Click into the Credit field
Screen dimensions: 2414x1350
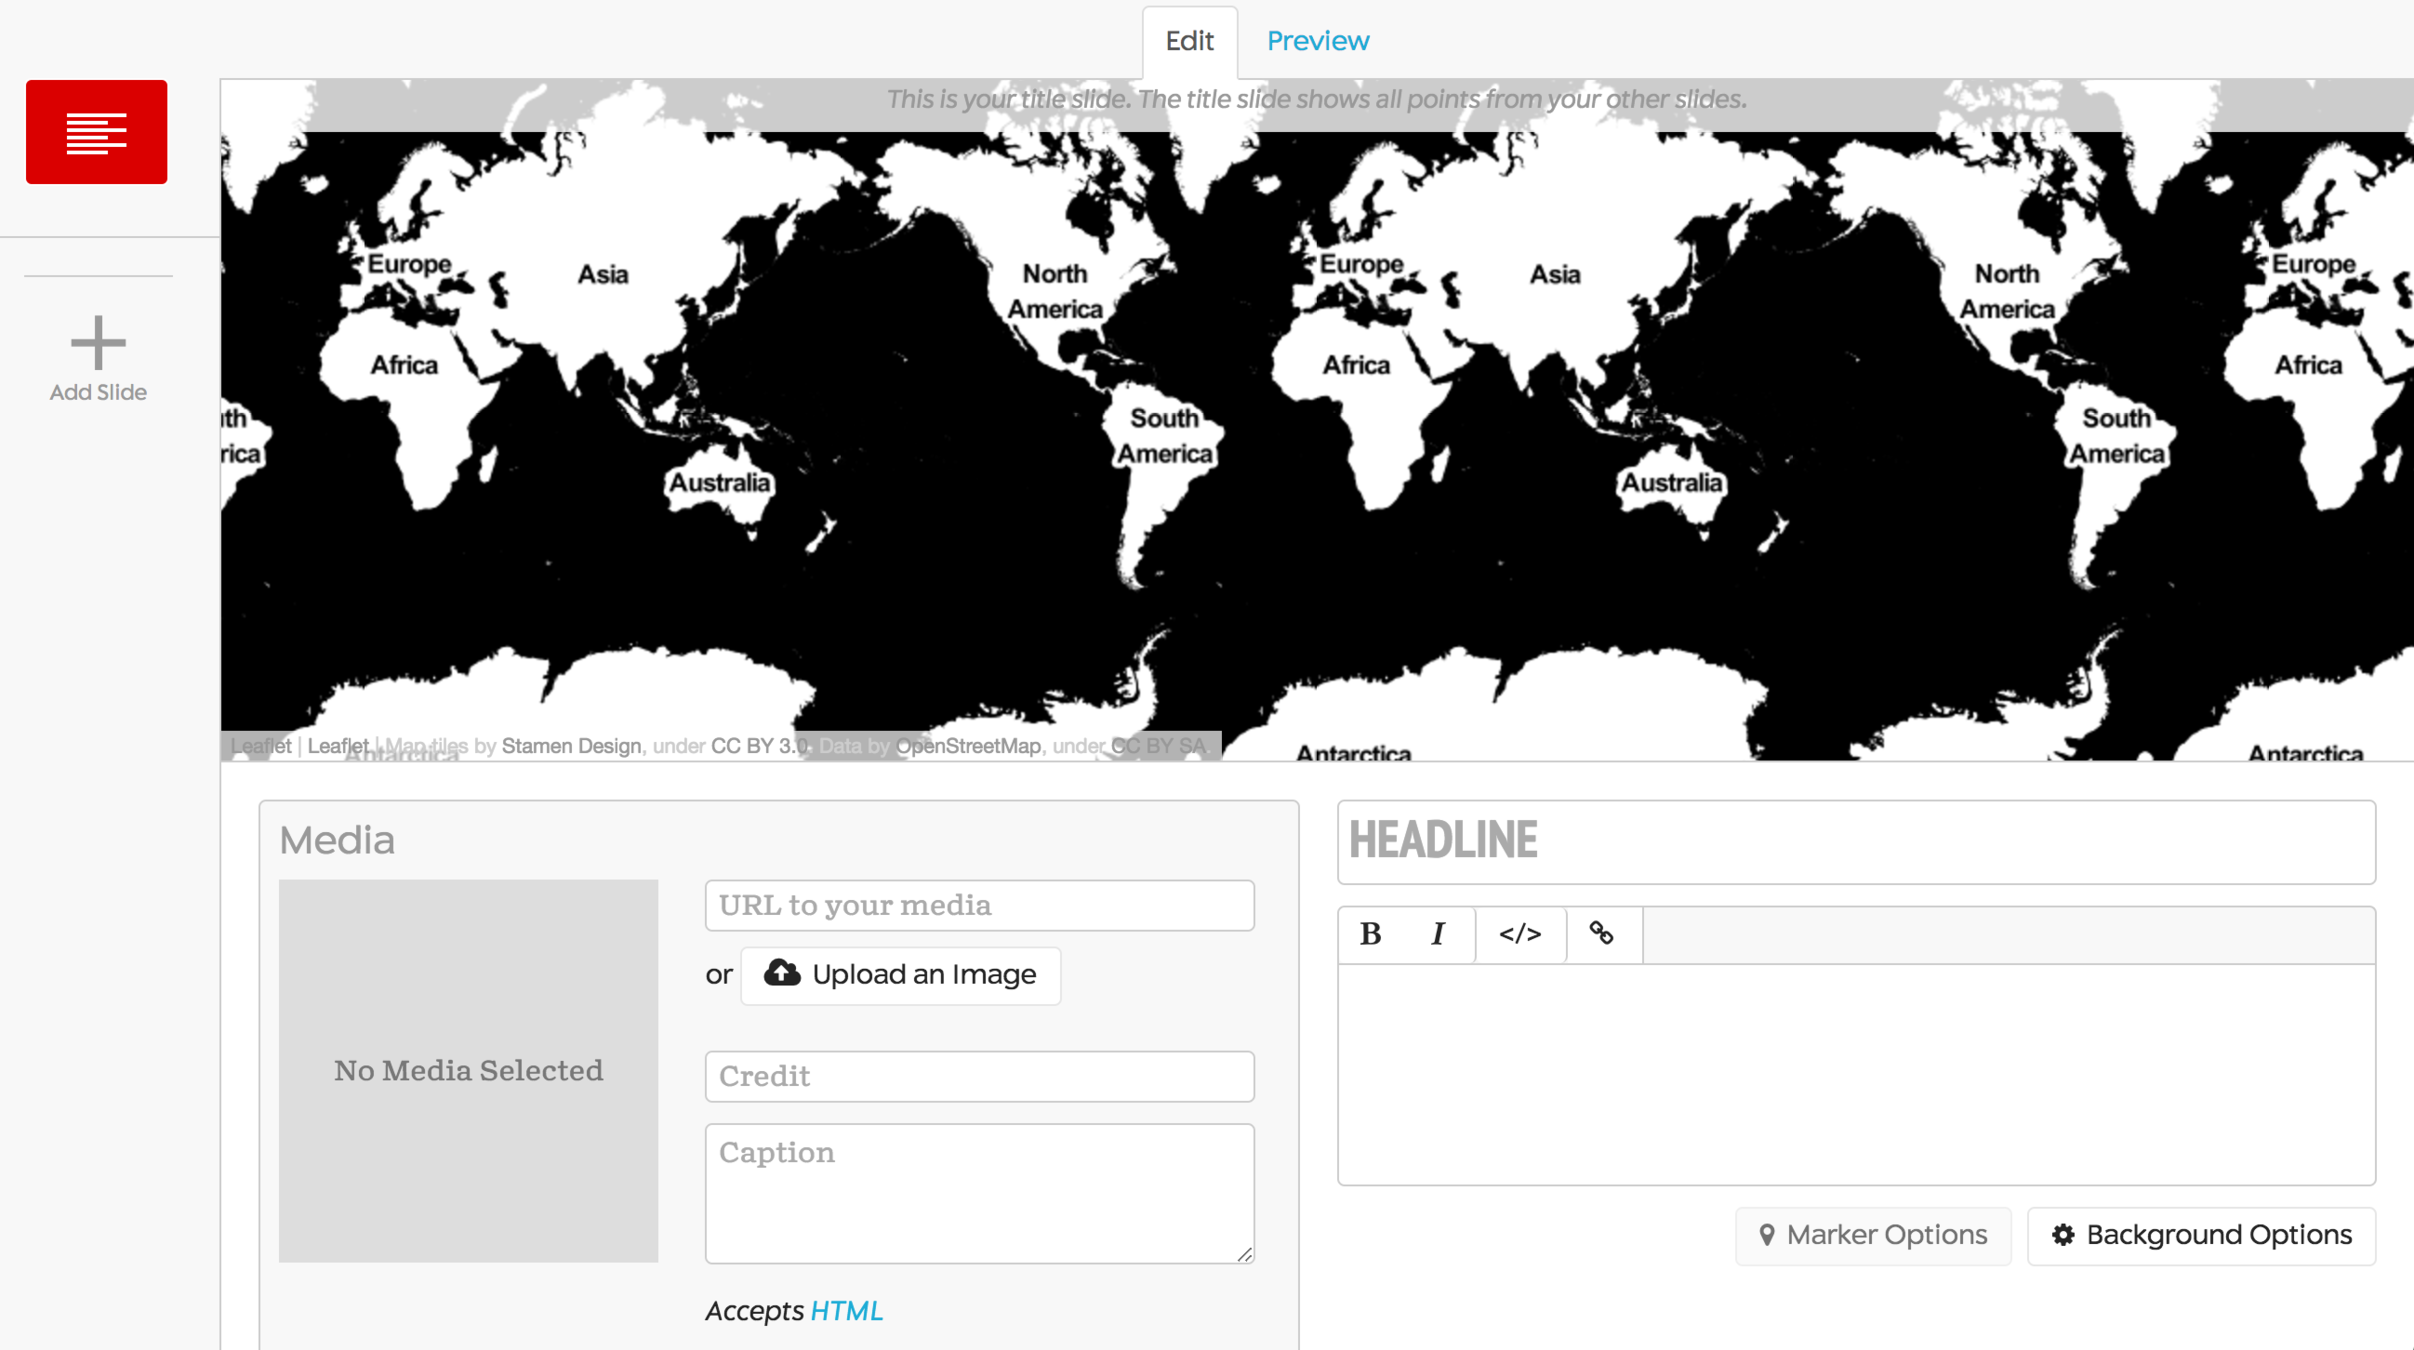(979, 1076)
